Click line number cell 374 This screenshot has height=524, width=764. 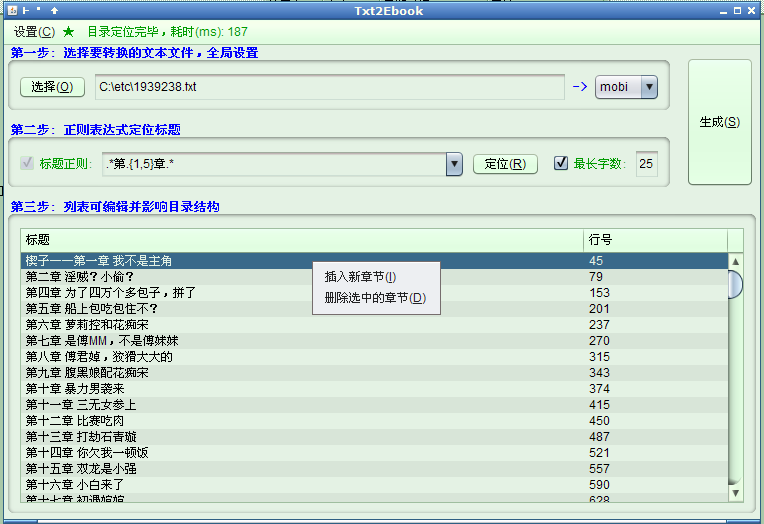(x=655, y=389)
